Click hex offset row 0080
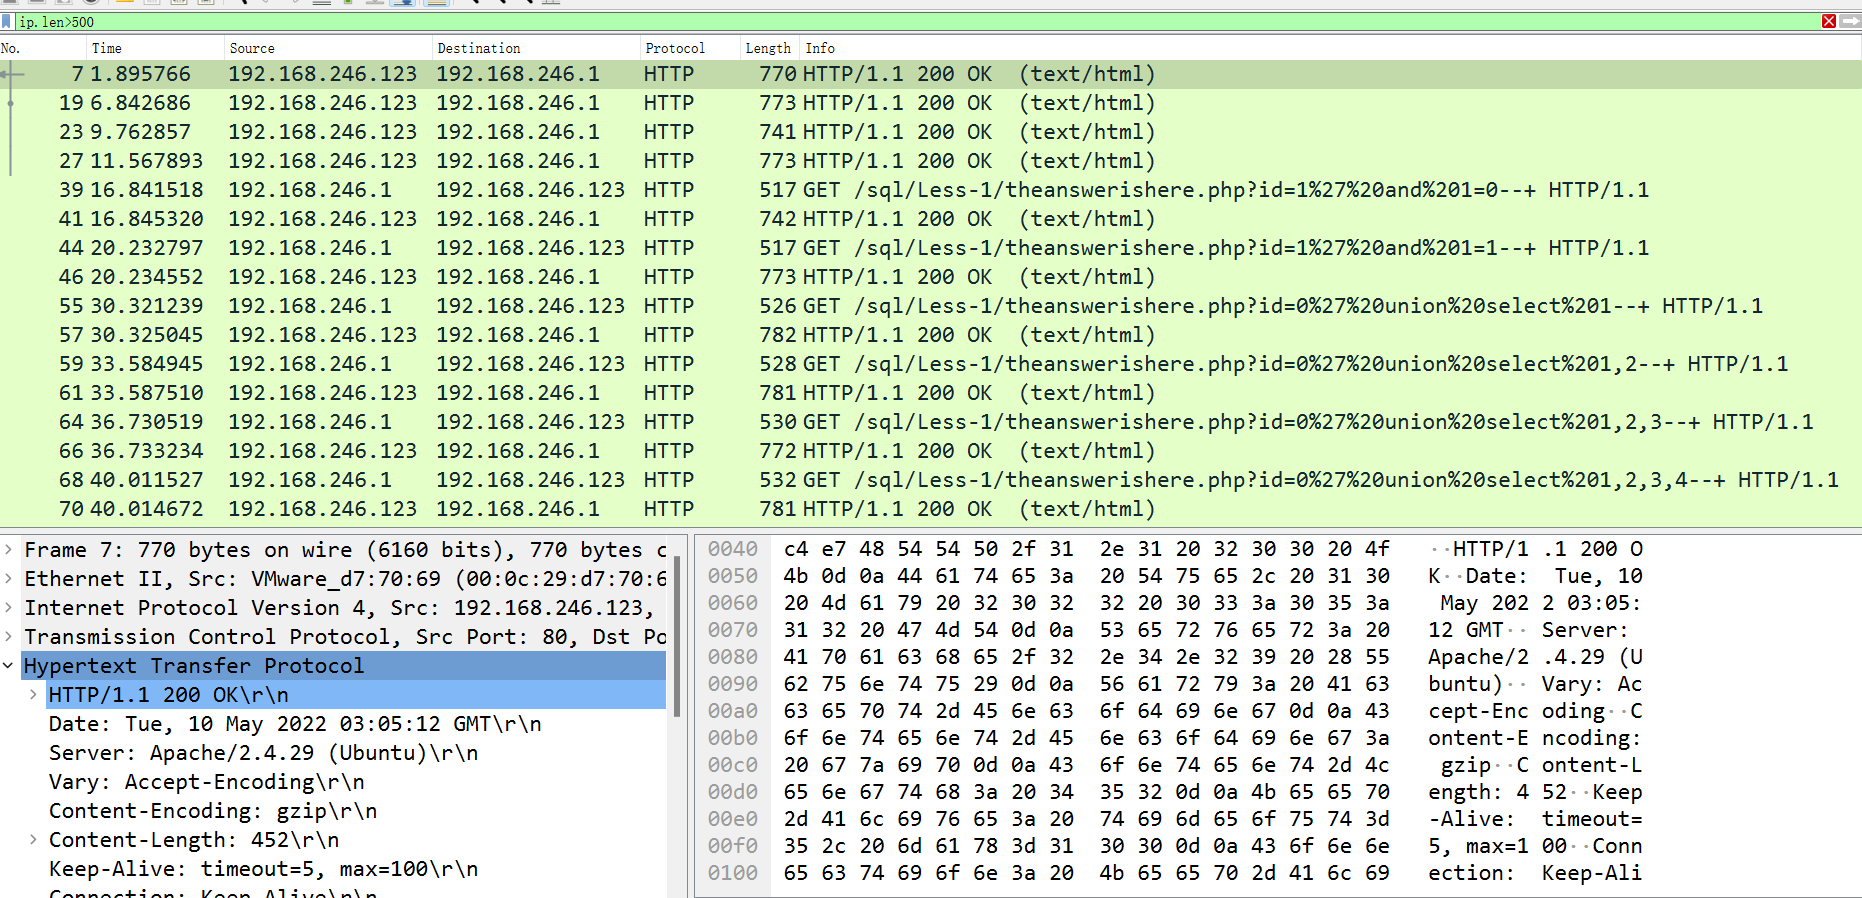1862x898 pixels. click(733, 657)
